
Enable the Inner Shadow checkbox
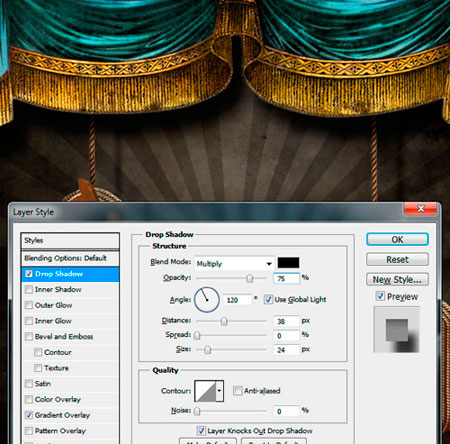29,289
